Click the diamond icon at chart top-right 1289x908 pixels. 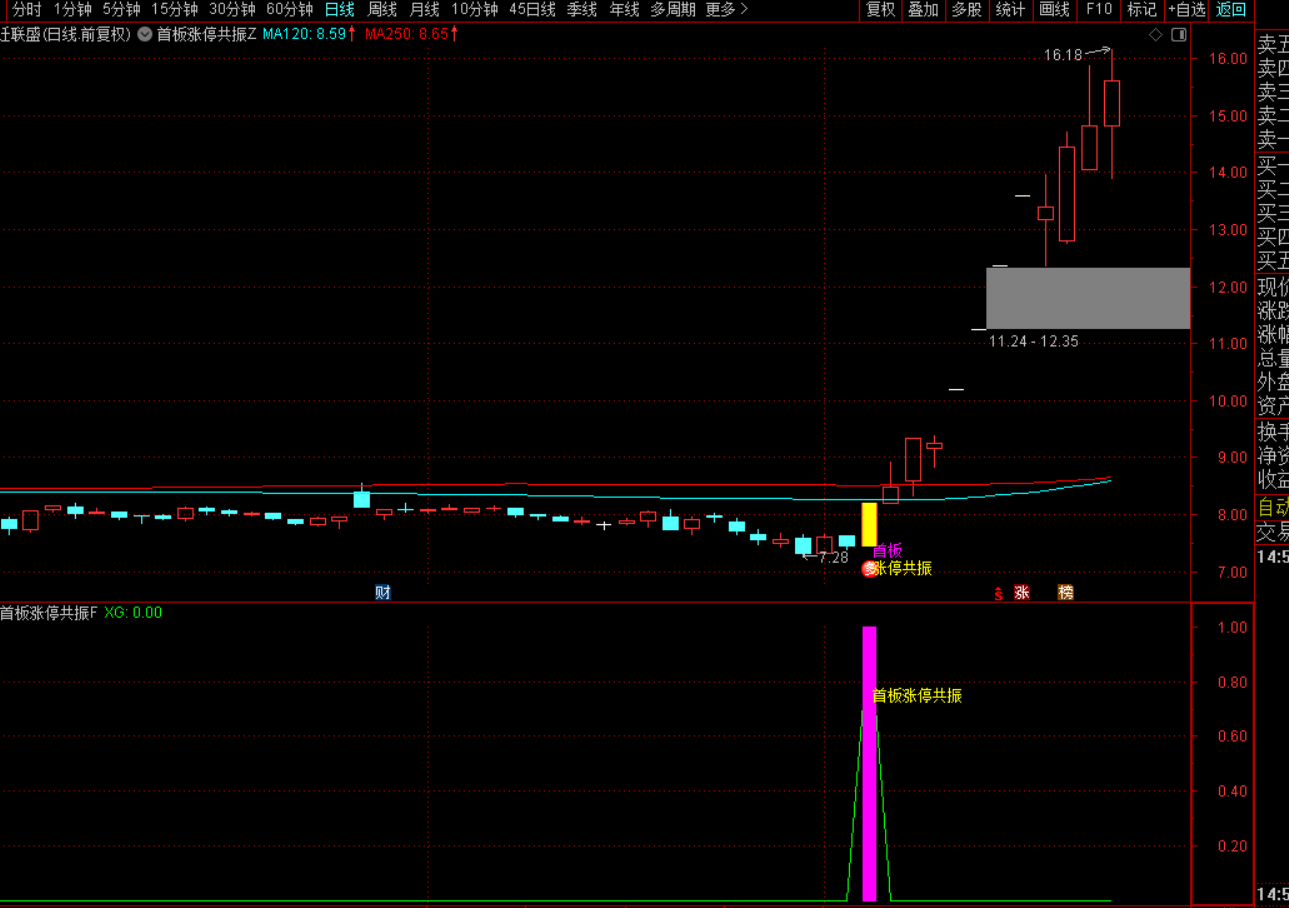(1156, 34)
